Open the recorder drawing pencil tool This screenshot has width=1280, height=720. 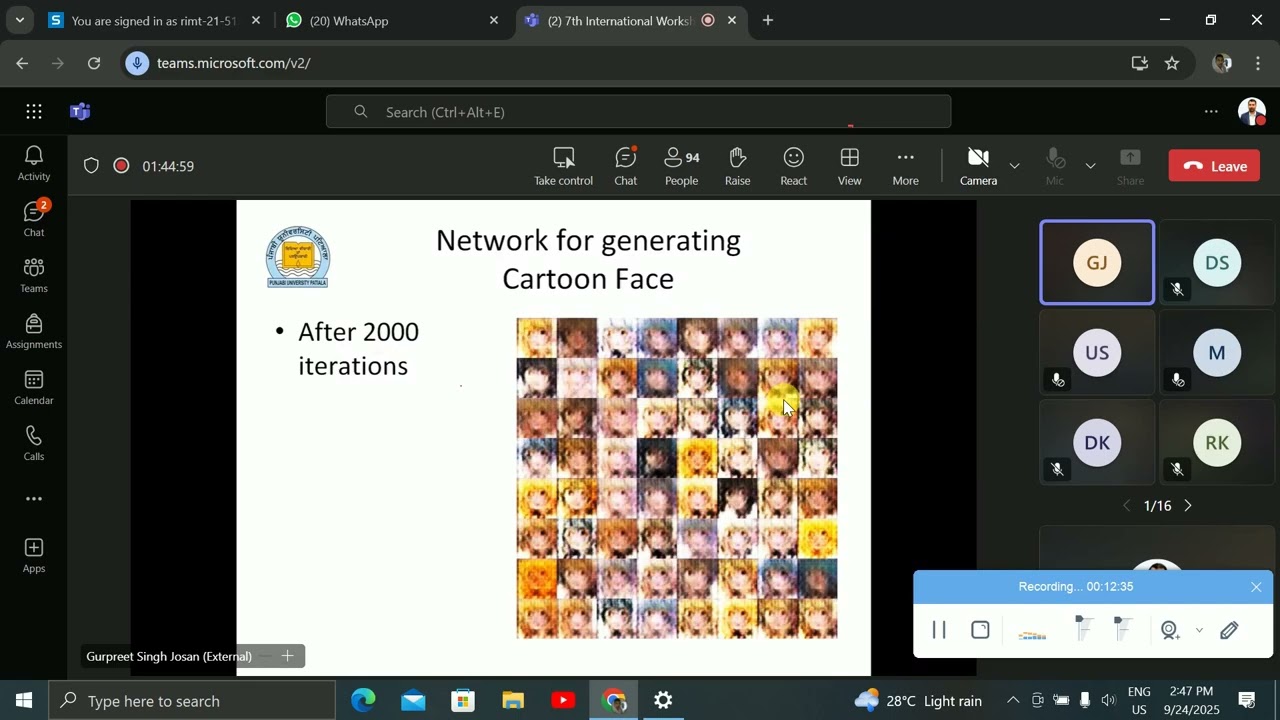[1229, 630]
